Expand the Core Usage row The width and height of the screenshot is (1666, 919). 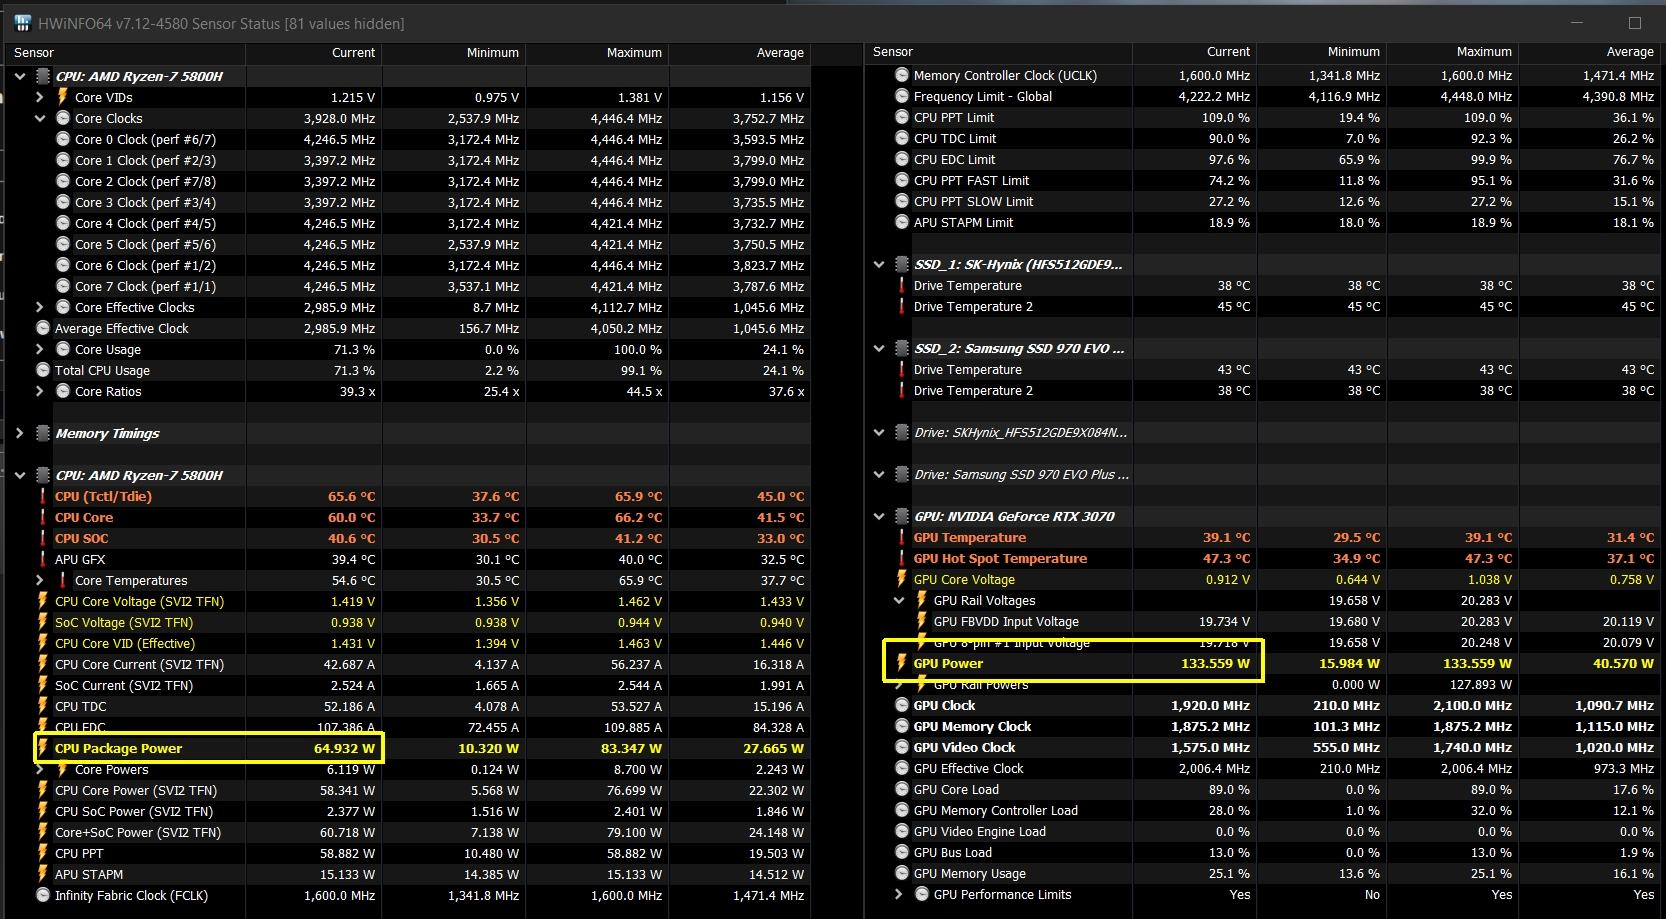pyautogui.click(x=39, y=349)
